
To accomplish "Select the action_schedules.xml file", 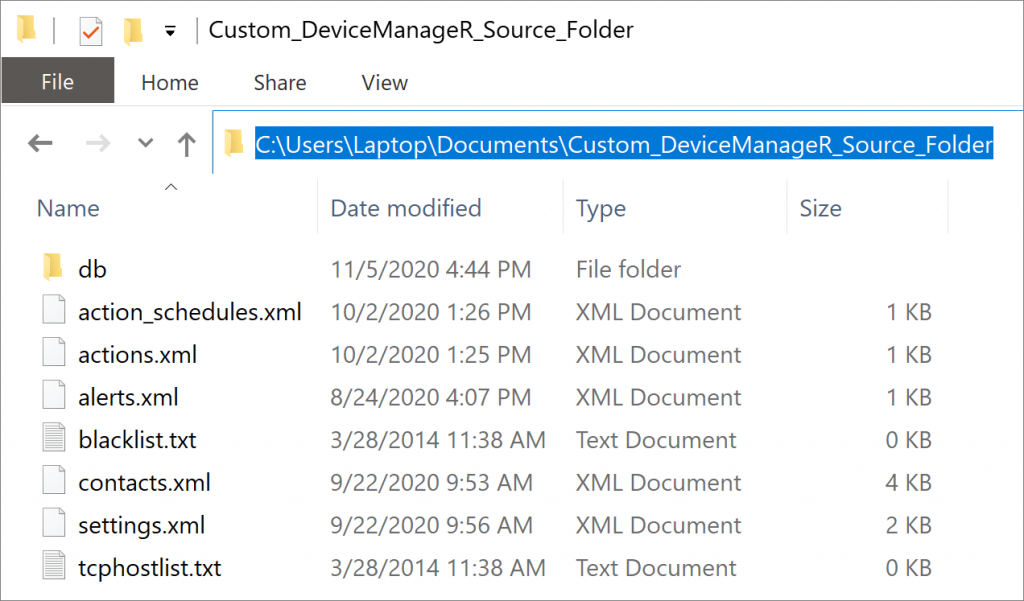I will [x=189, y=312].
